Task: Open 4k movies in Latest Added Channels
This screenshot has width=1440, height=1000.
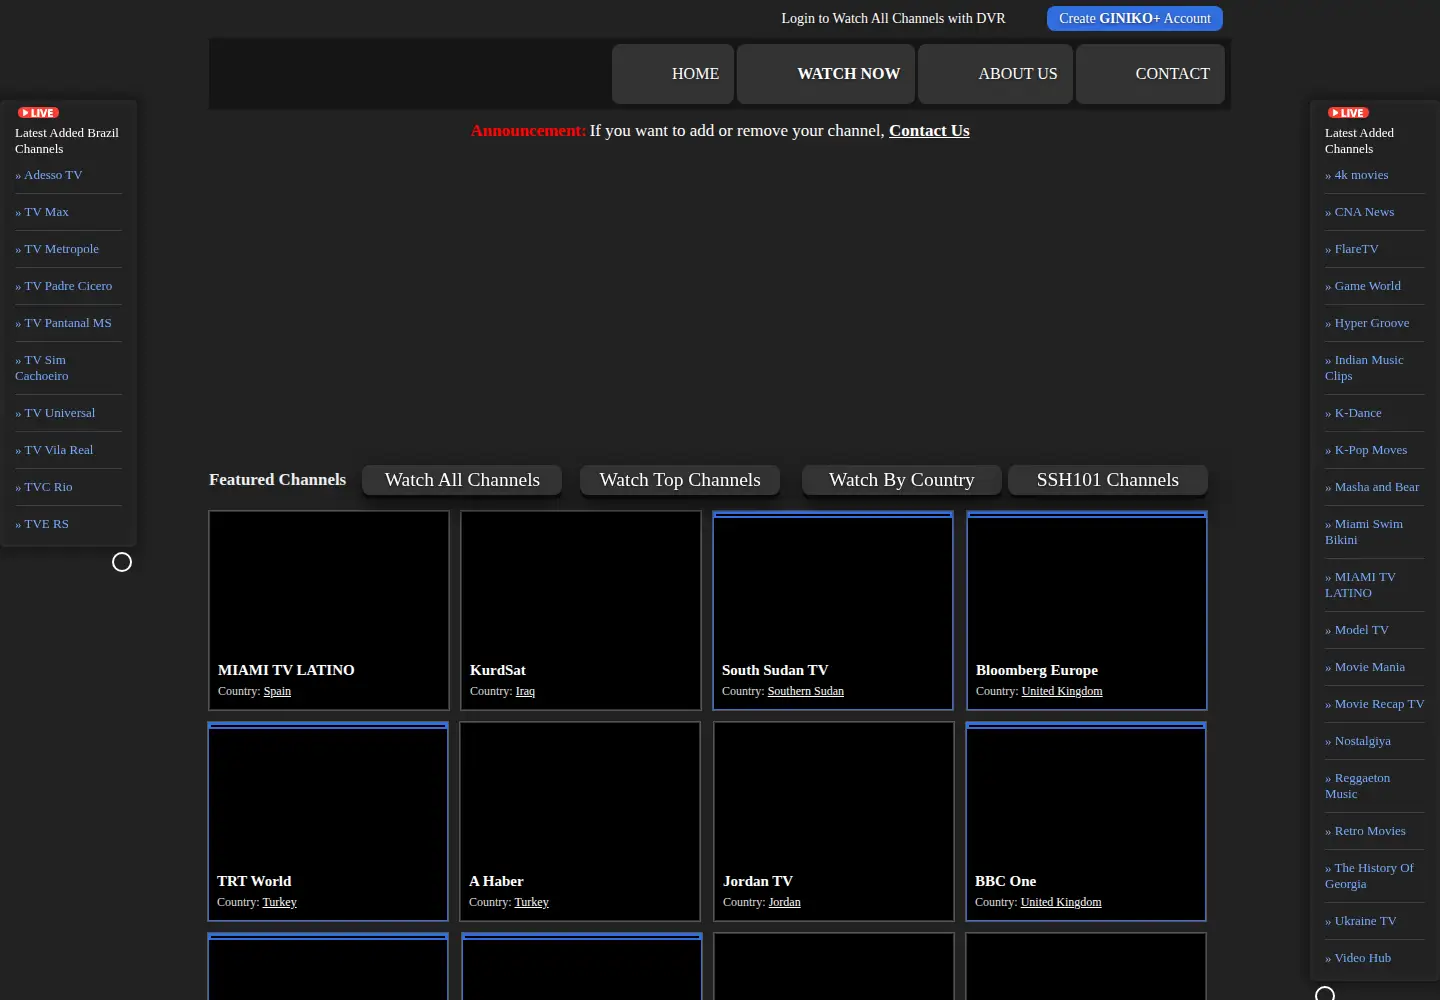Action: click(x=1357, y=175)
